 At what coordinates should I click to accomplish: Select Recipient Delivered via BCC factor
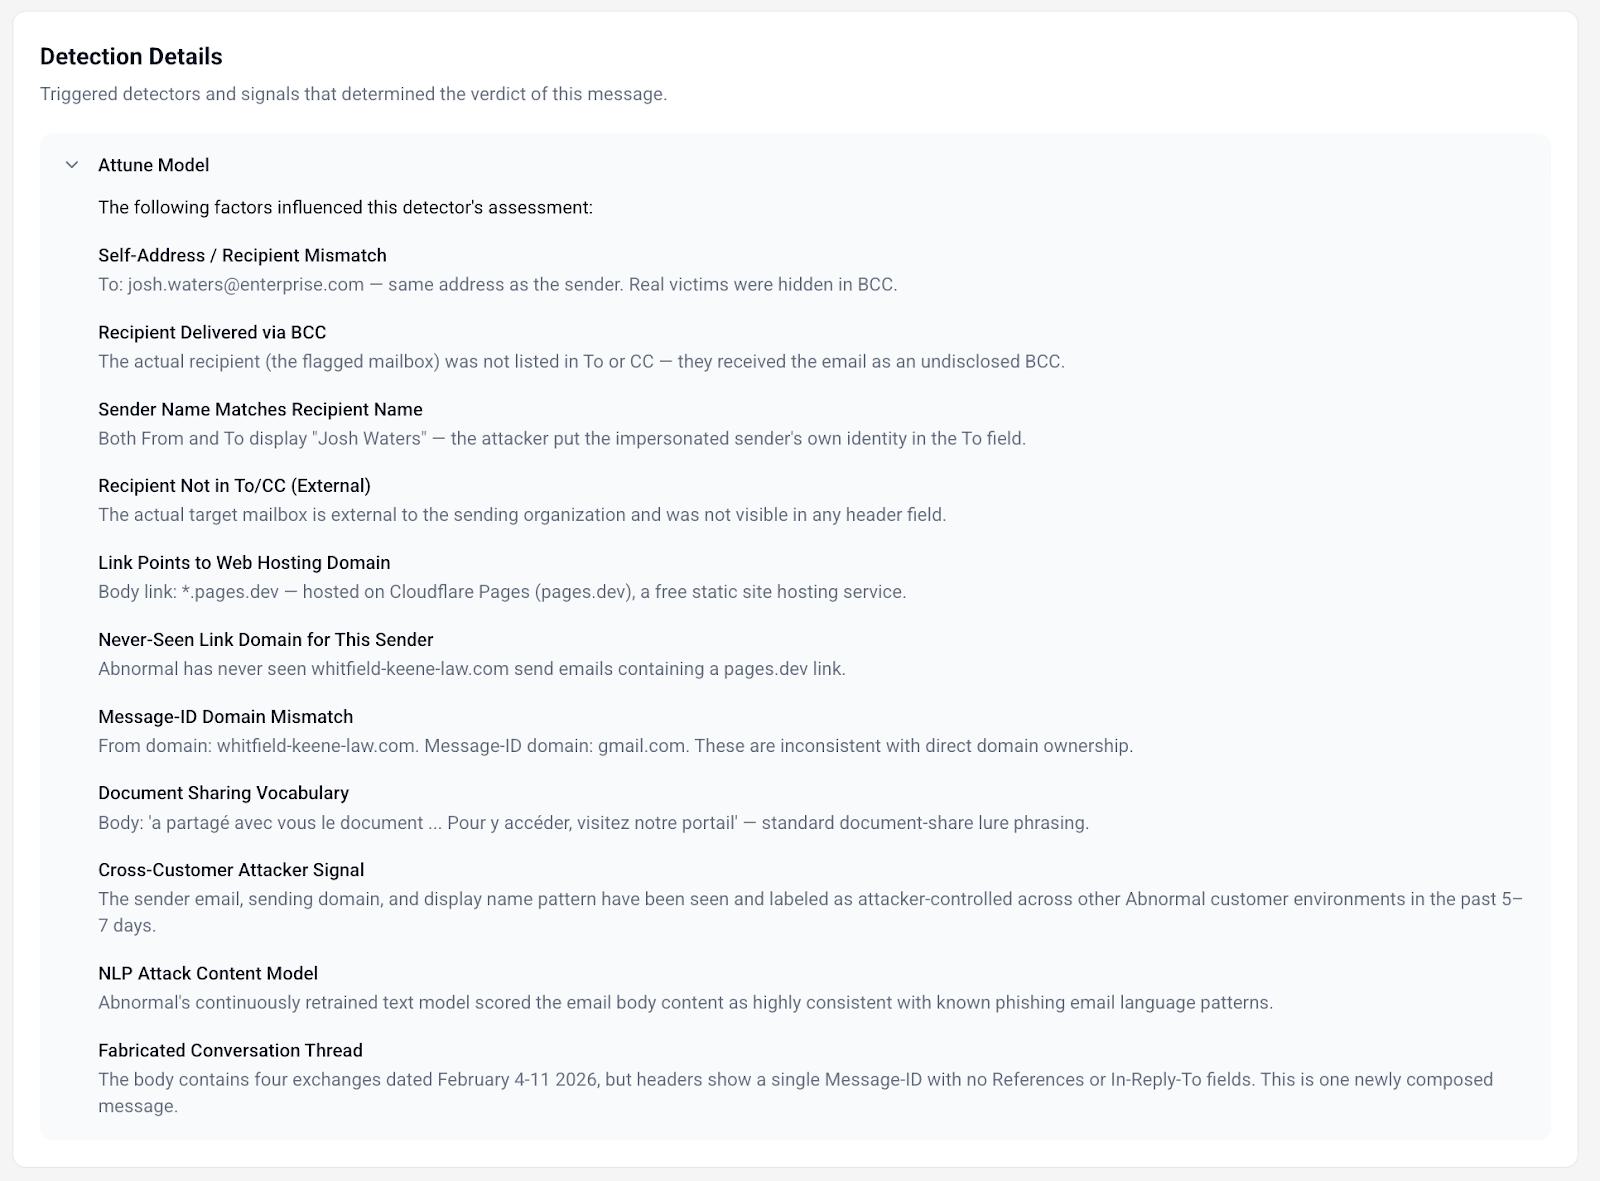click(x=212, y=332)
